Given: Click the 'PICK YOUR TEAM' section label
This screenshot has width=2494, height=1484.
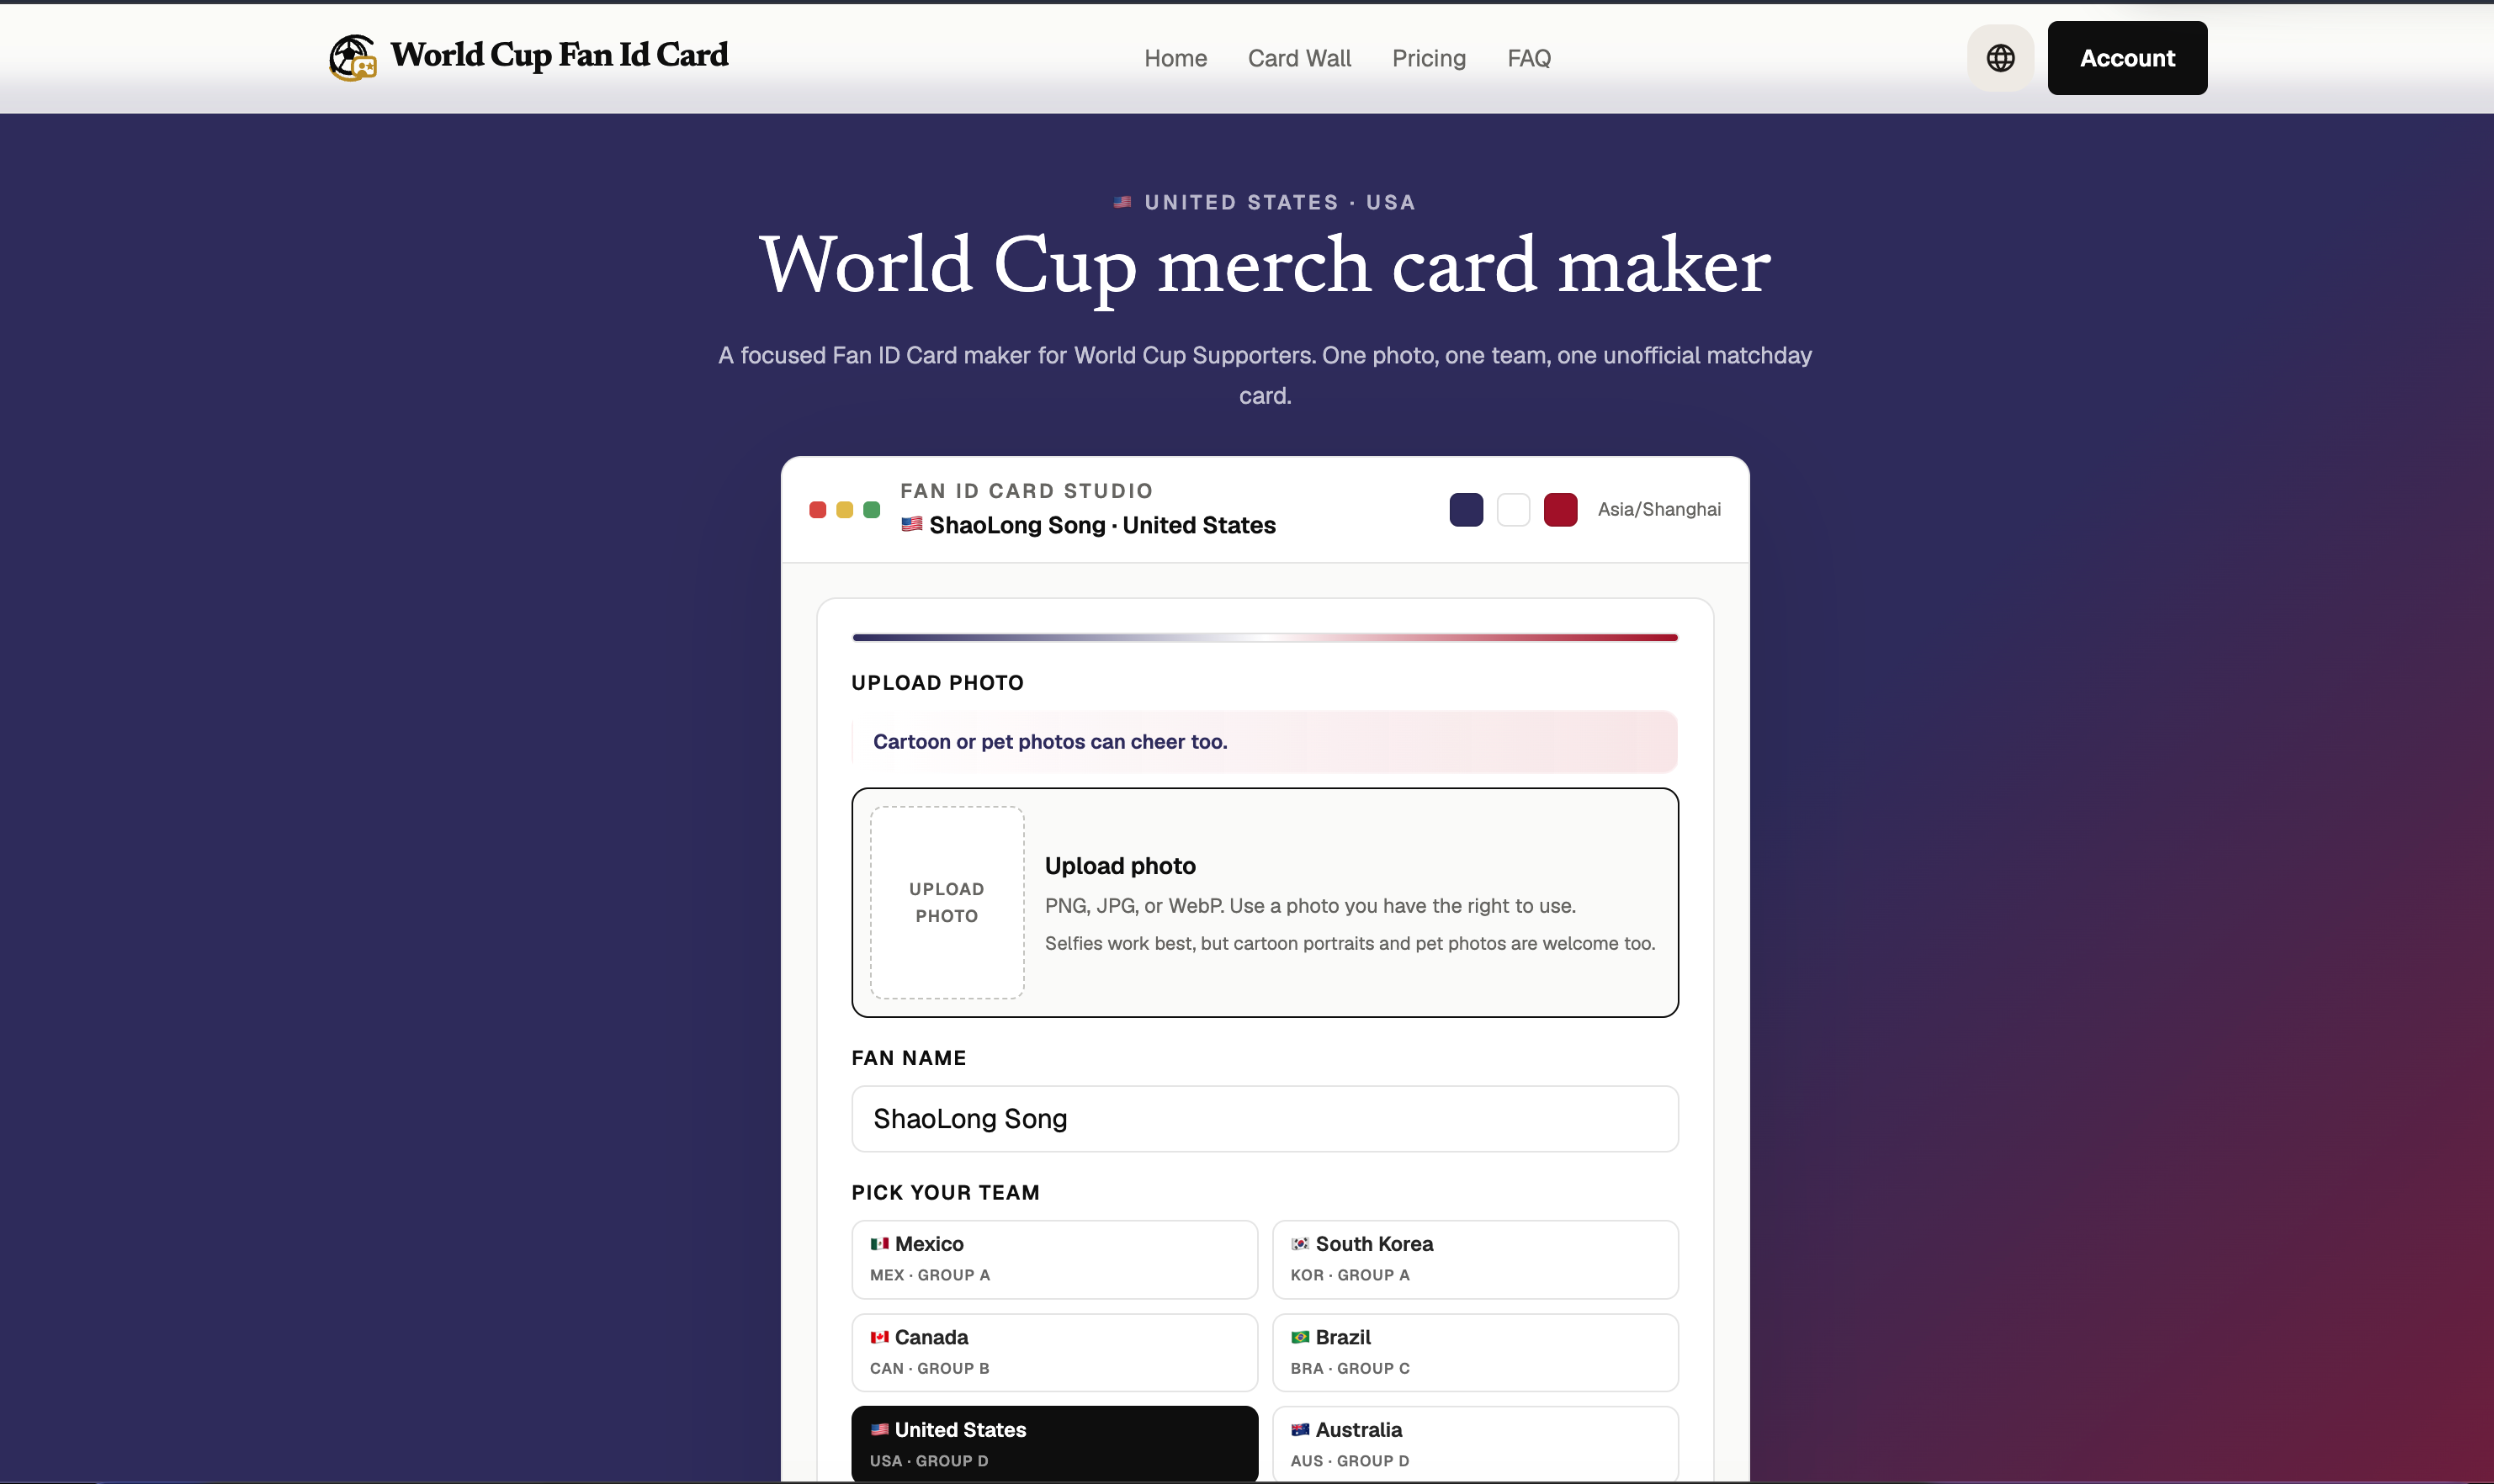Looking at the screenshot, I should click(x=945, y=1192).
